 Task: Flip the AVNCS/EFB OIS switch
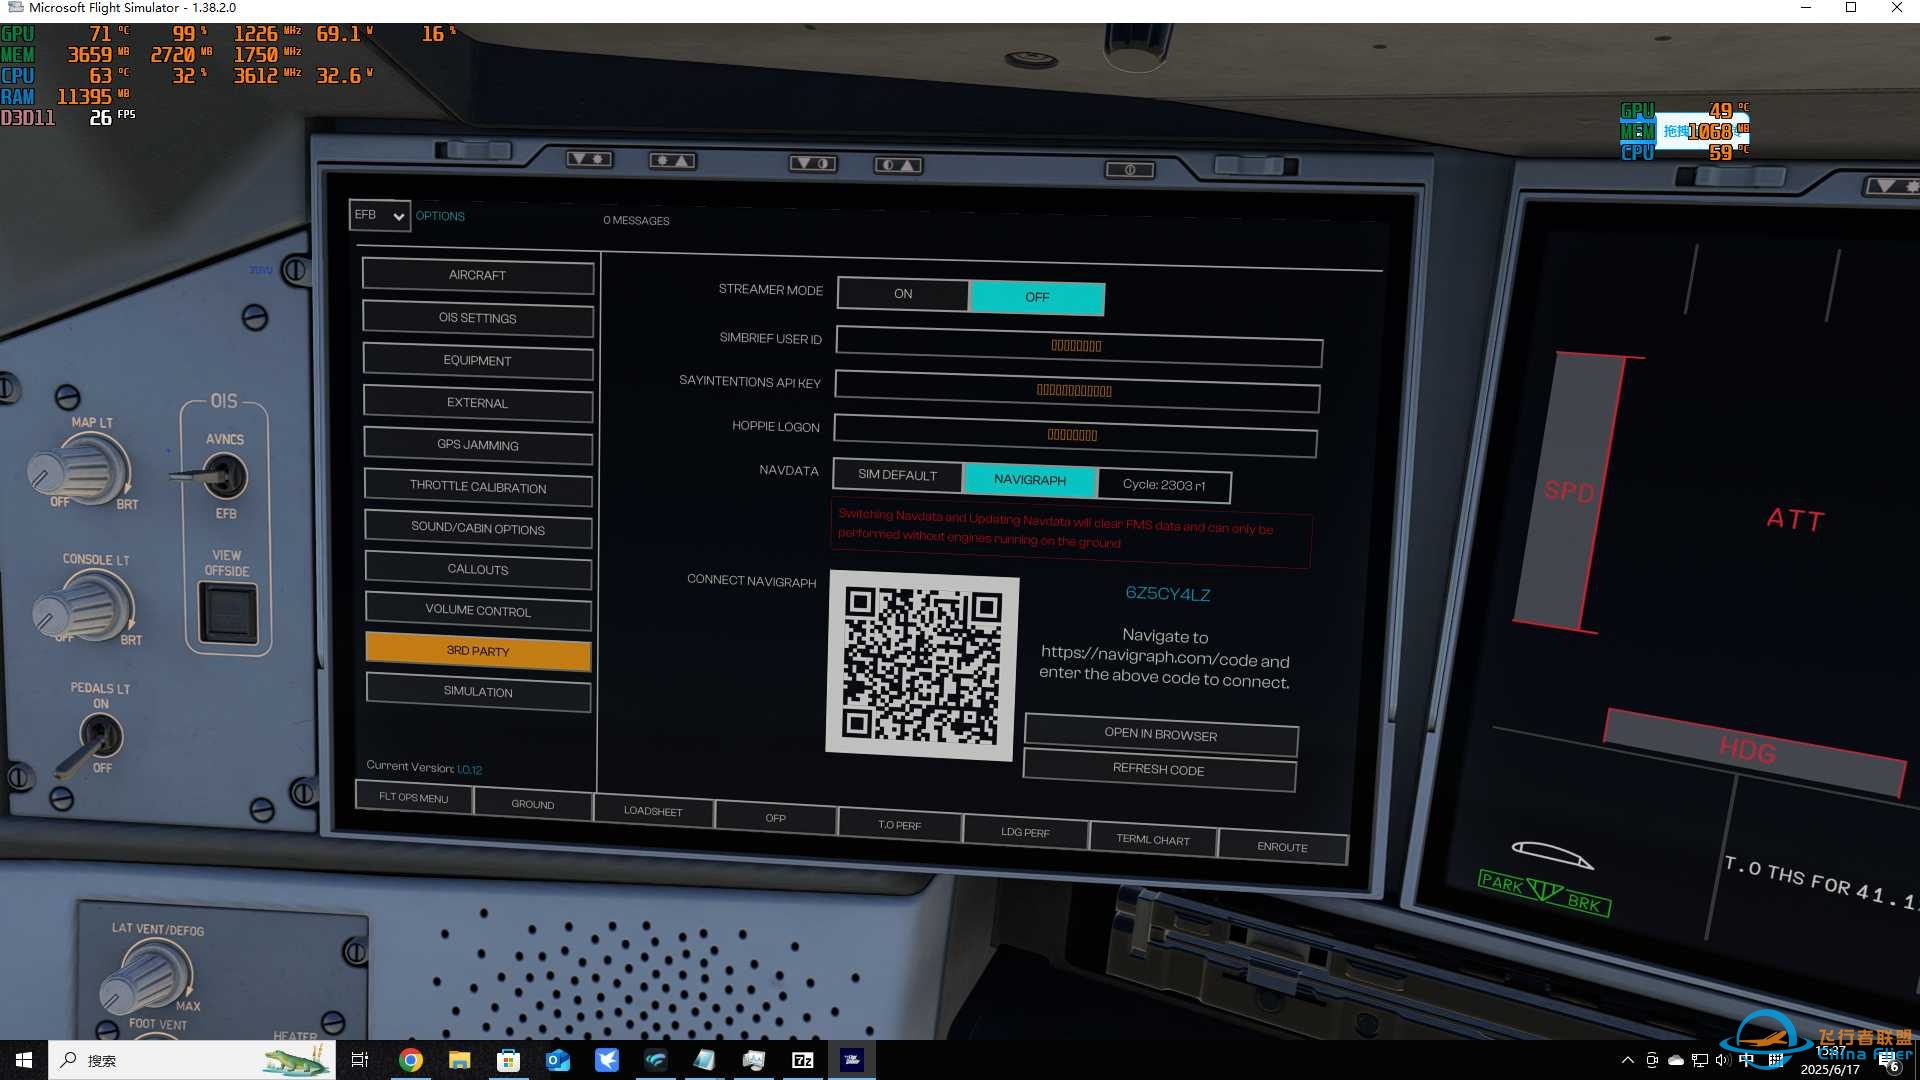tap(222, 476)
